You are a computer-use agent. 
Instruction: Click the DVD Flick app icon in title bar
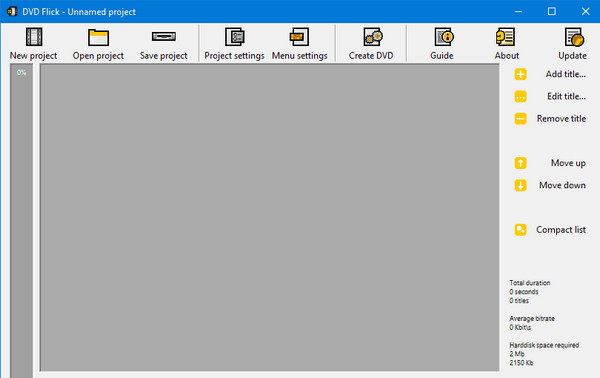[x=12, y=11]
